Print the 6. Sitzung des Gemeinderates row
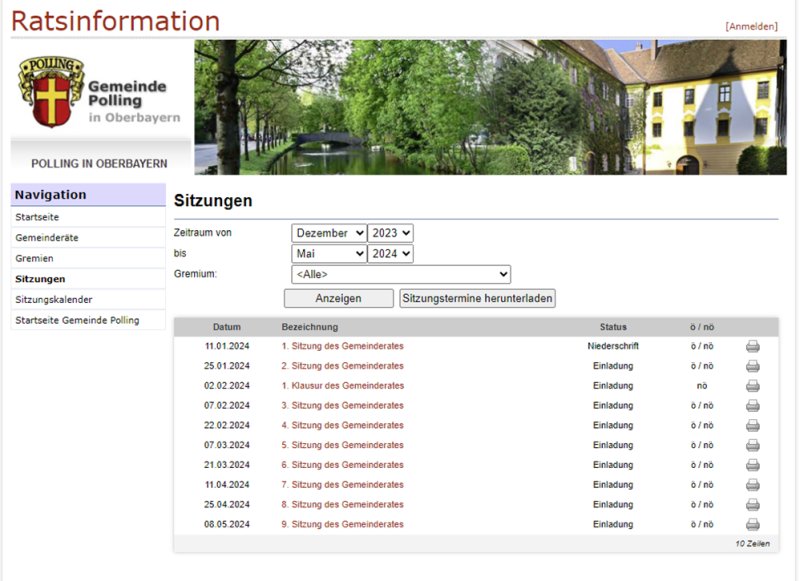 point(753,465)
